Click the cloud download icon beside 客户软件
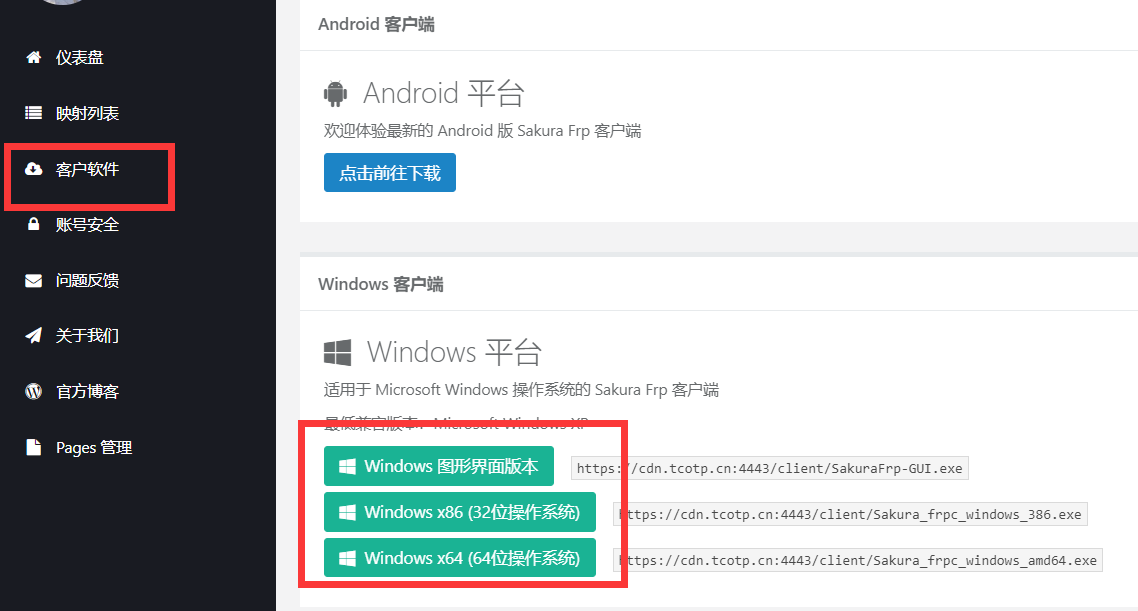The width and height of the screenshot is (1138, 611). [x=33, y=169]
